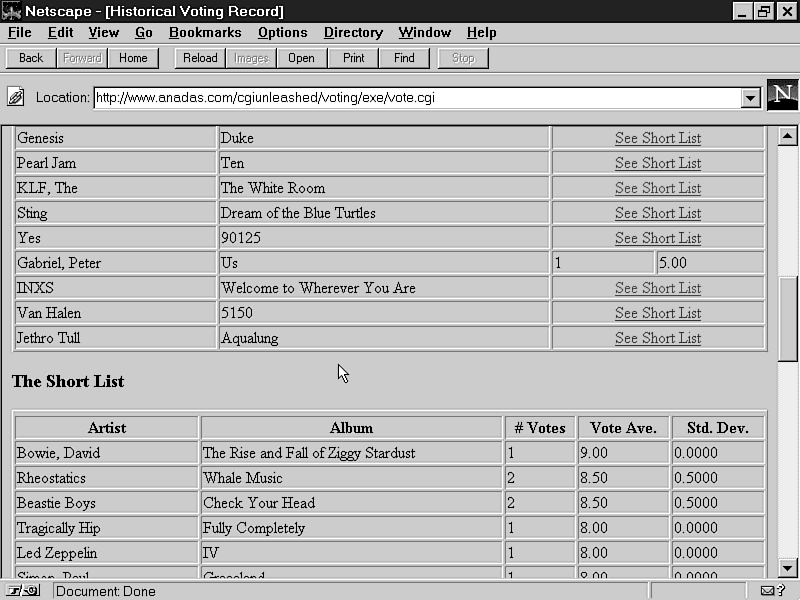Click the Gabriel, Peter artist cell
The image size is (800, 600).
[116, 263]
